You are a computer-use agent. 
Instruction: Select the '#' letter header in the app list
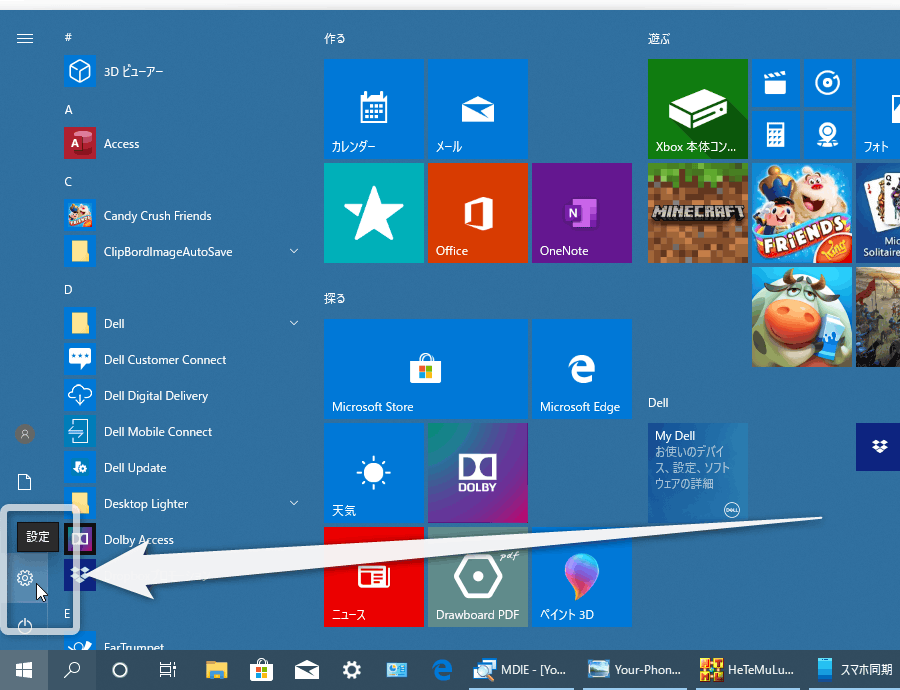68,37
